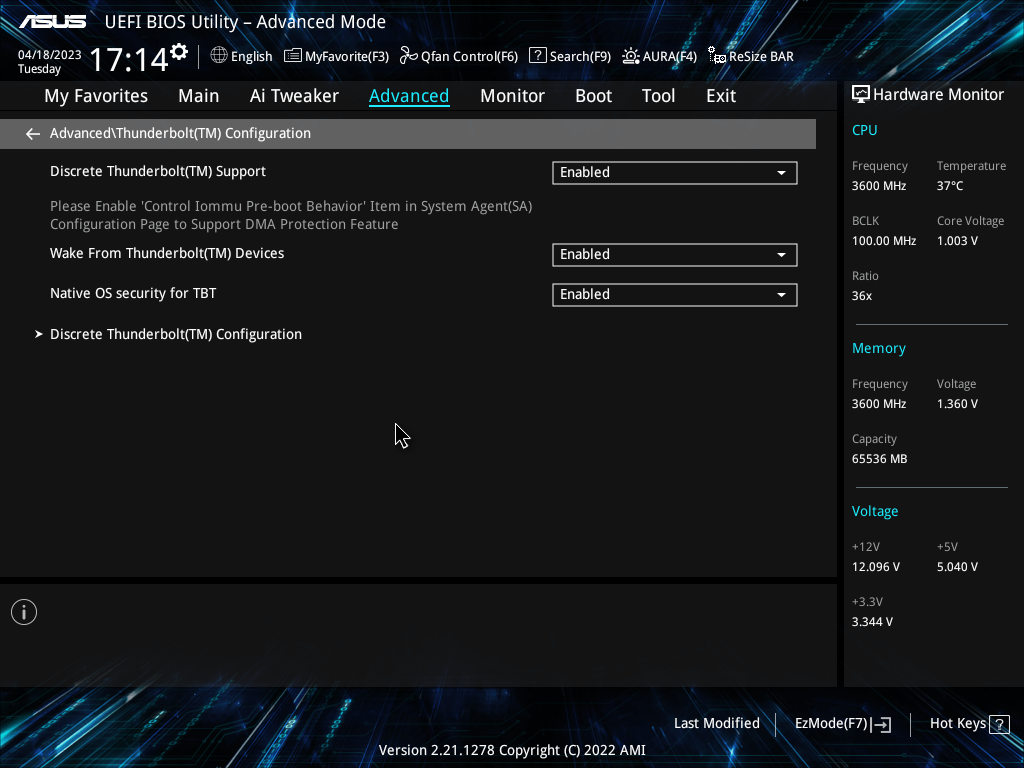1024x768 pixels.
Task: Click the ASUS logo
Action: click(x=52, y=22)
